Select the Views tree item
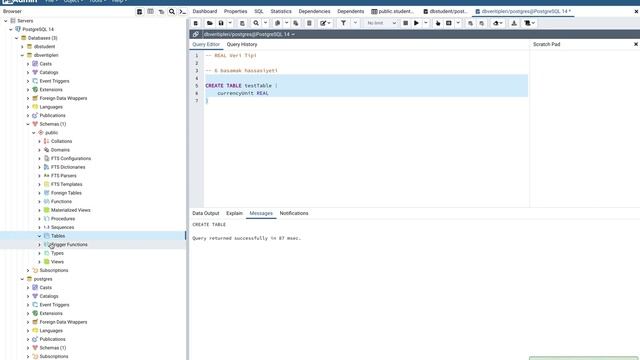The image size is (640, 360). pos(57,262)
